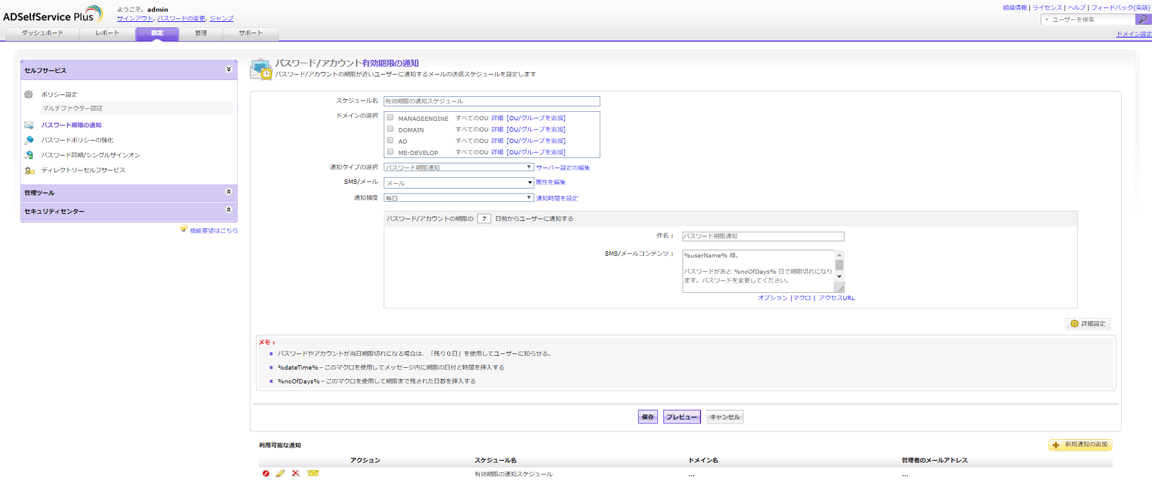Delete schedule using red X icon
This screenshot has height=482, width=1152.
point(296,474)
